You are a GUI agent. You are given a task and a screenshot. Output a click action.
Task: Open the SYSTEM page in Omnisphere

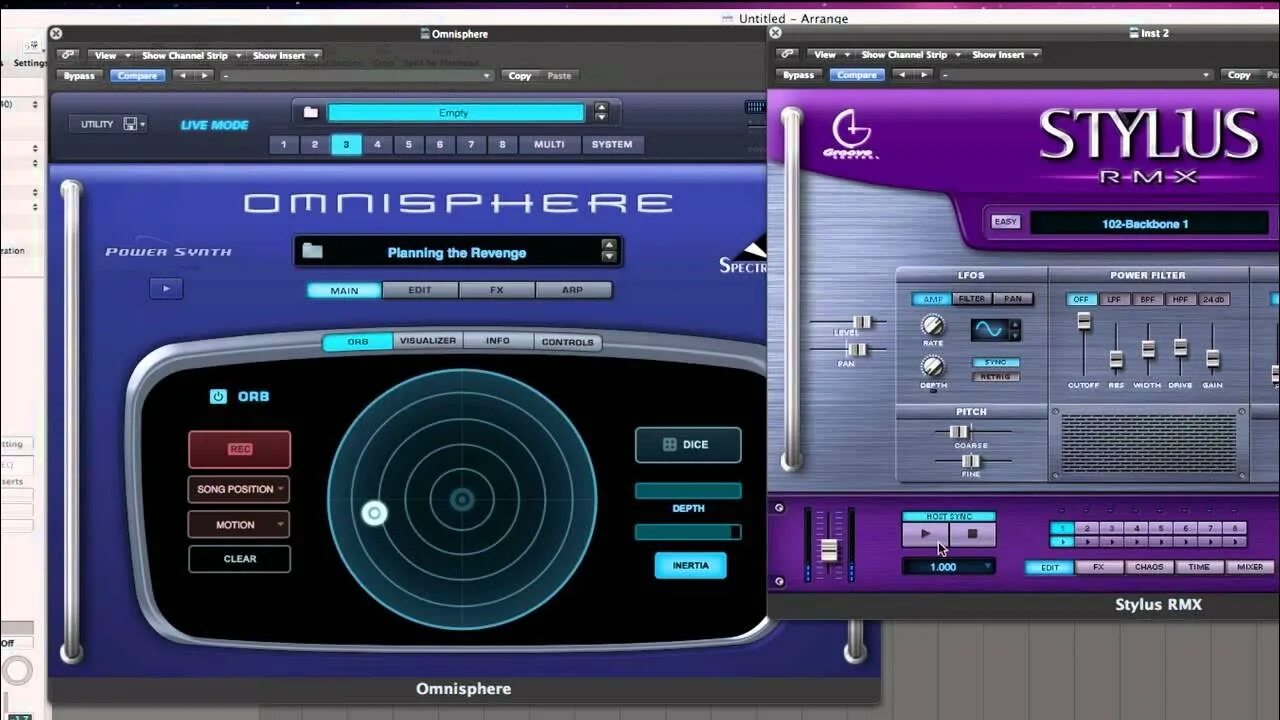tap(612, 144)
